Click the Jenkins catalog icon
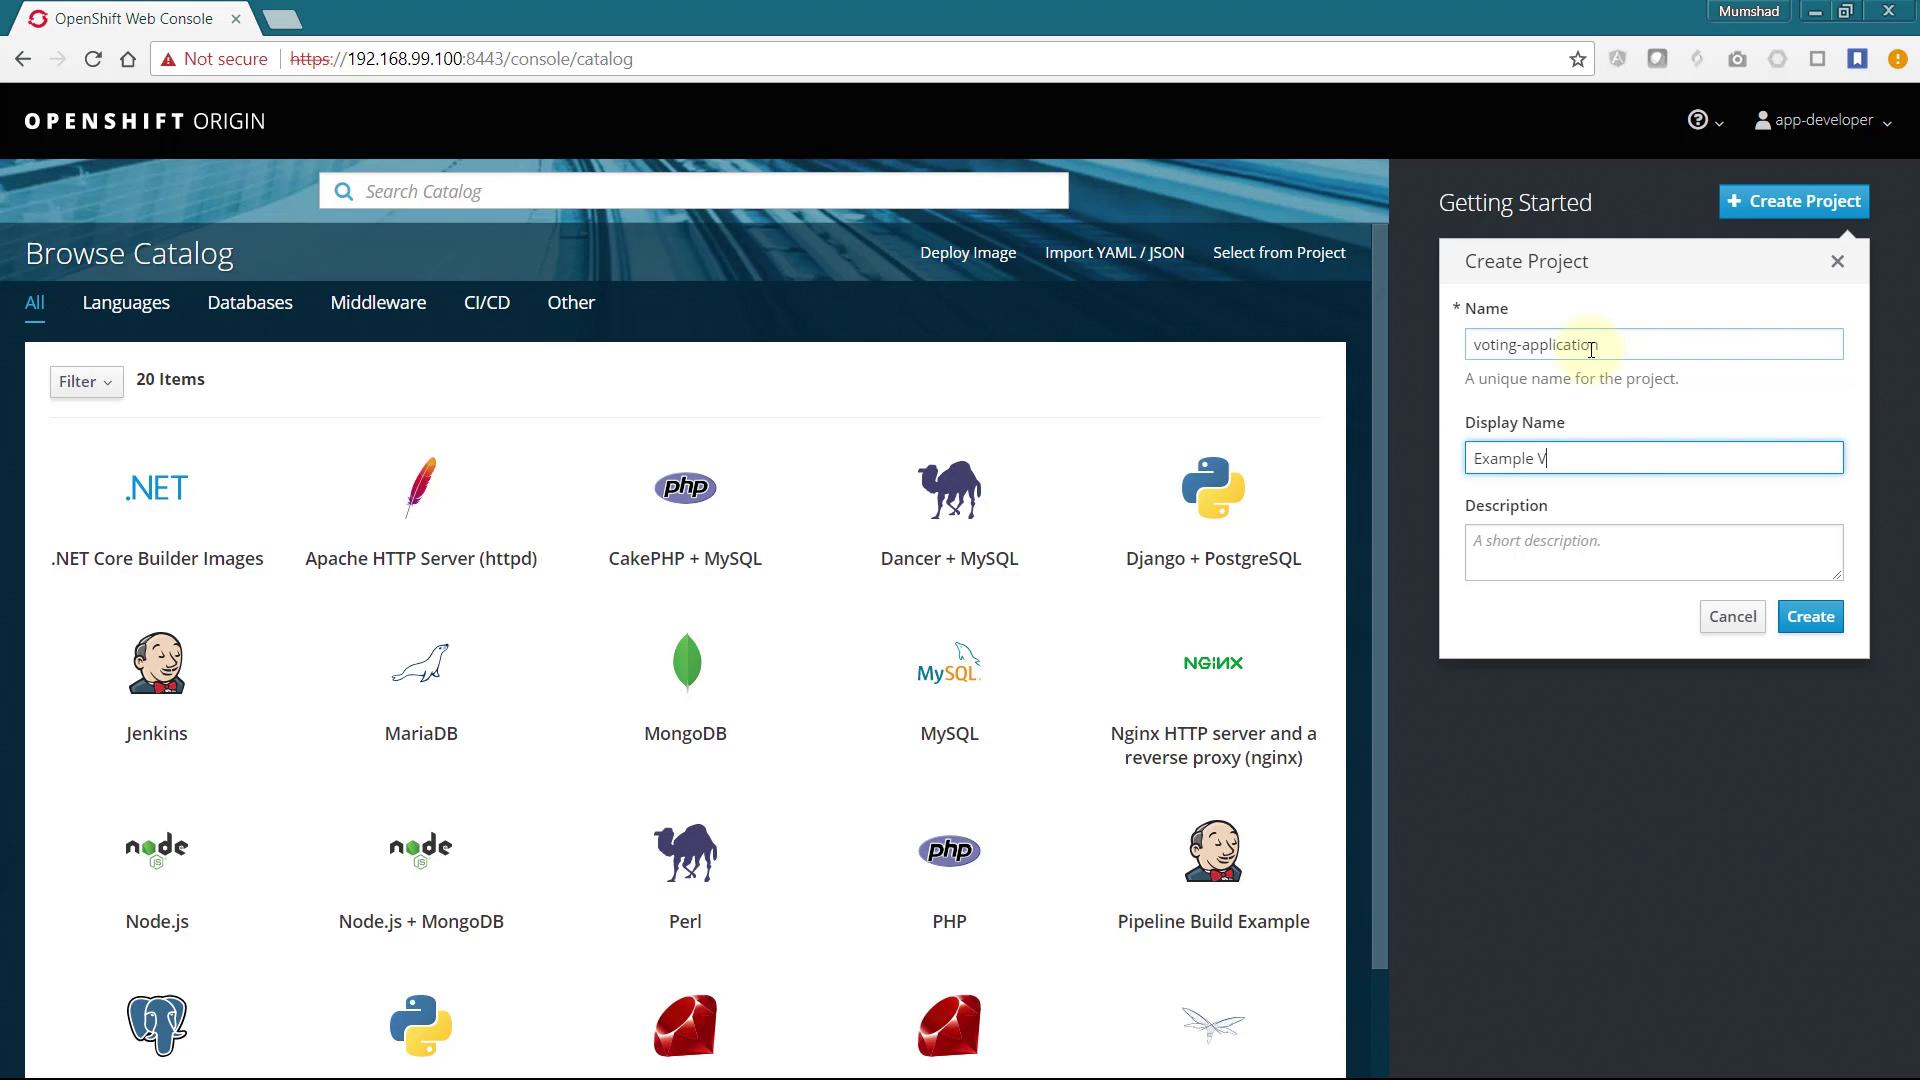 pyautogui.click(x=157, y=663)
